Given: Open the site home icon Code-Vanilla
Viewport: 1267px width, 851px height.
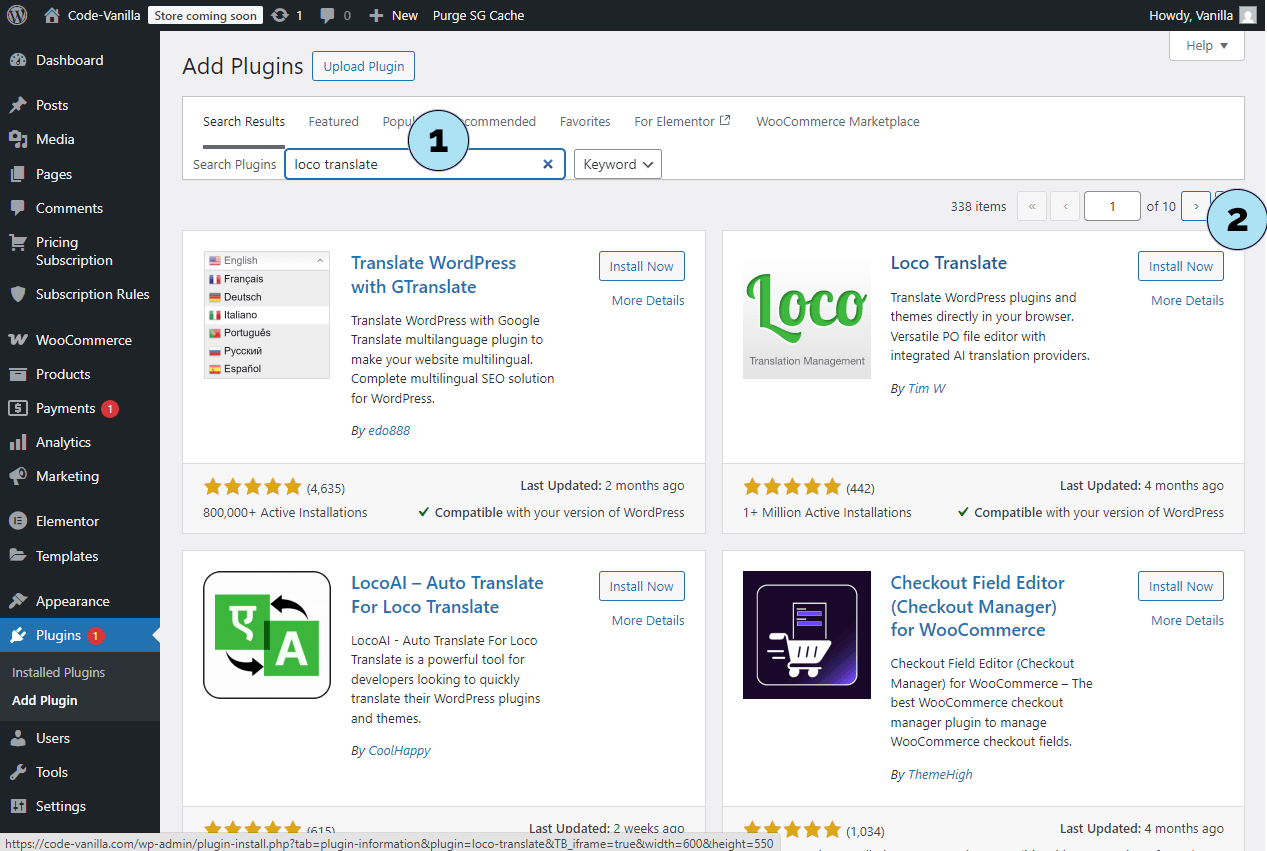Looking at the screenshot, I should click(52, 15).
